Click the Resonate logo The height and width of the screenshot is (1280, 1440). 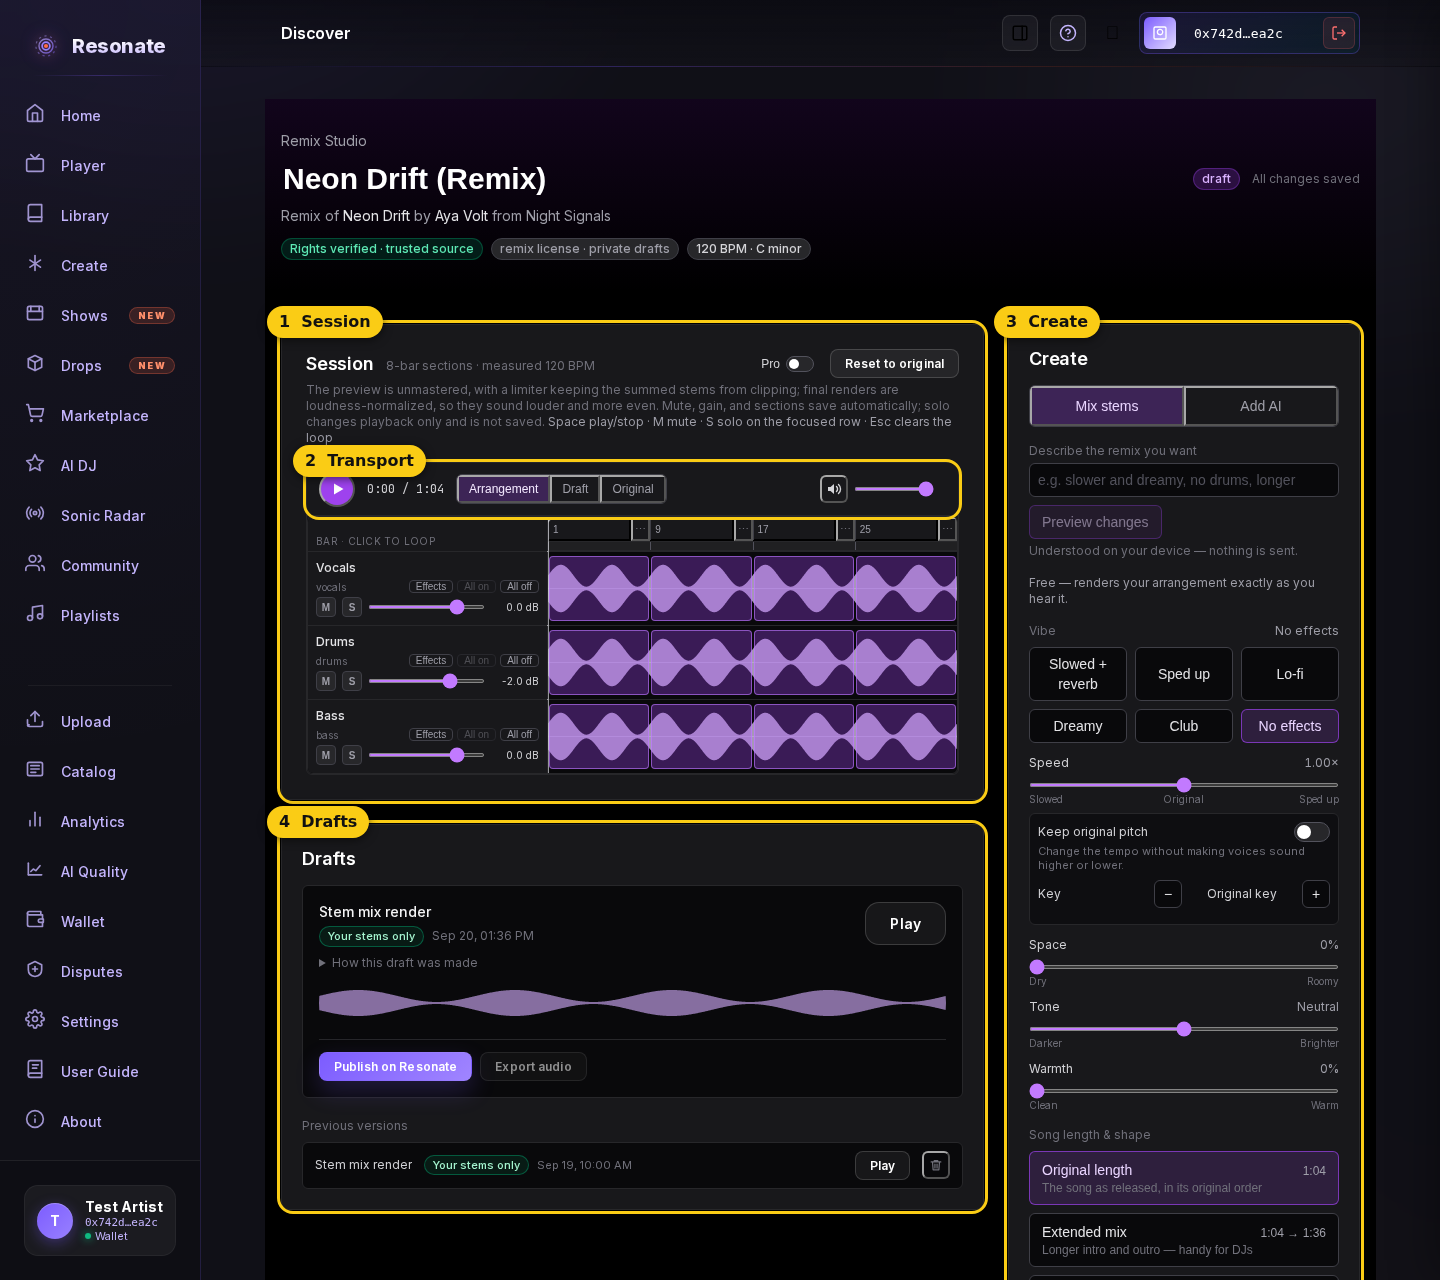point(100,46)
